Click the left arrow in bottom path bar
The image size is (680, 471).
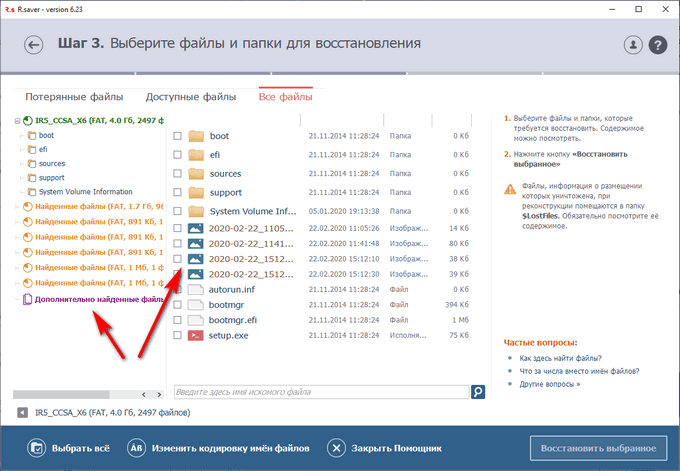click(x=22, y=412)
